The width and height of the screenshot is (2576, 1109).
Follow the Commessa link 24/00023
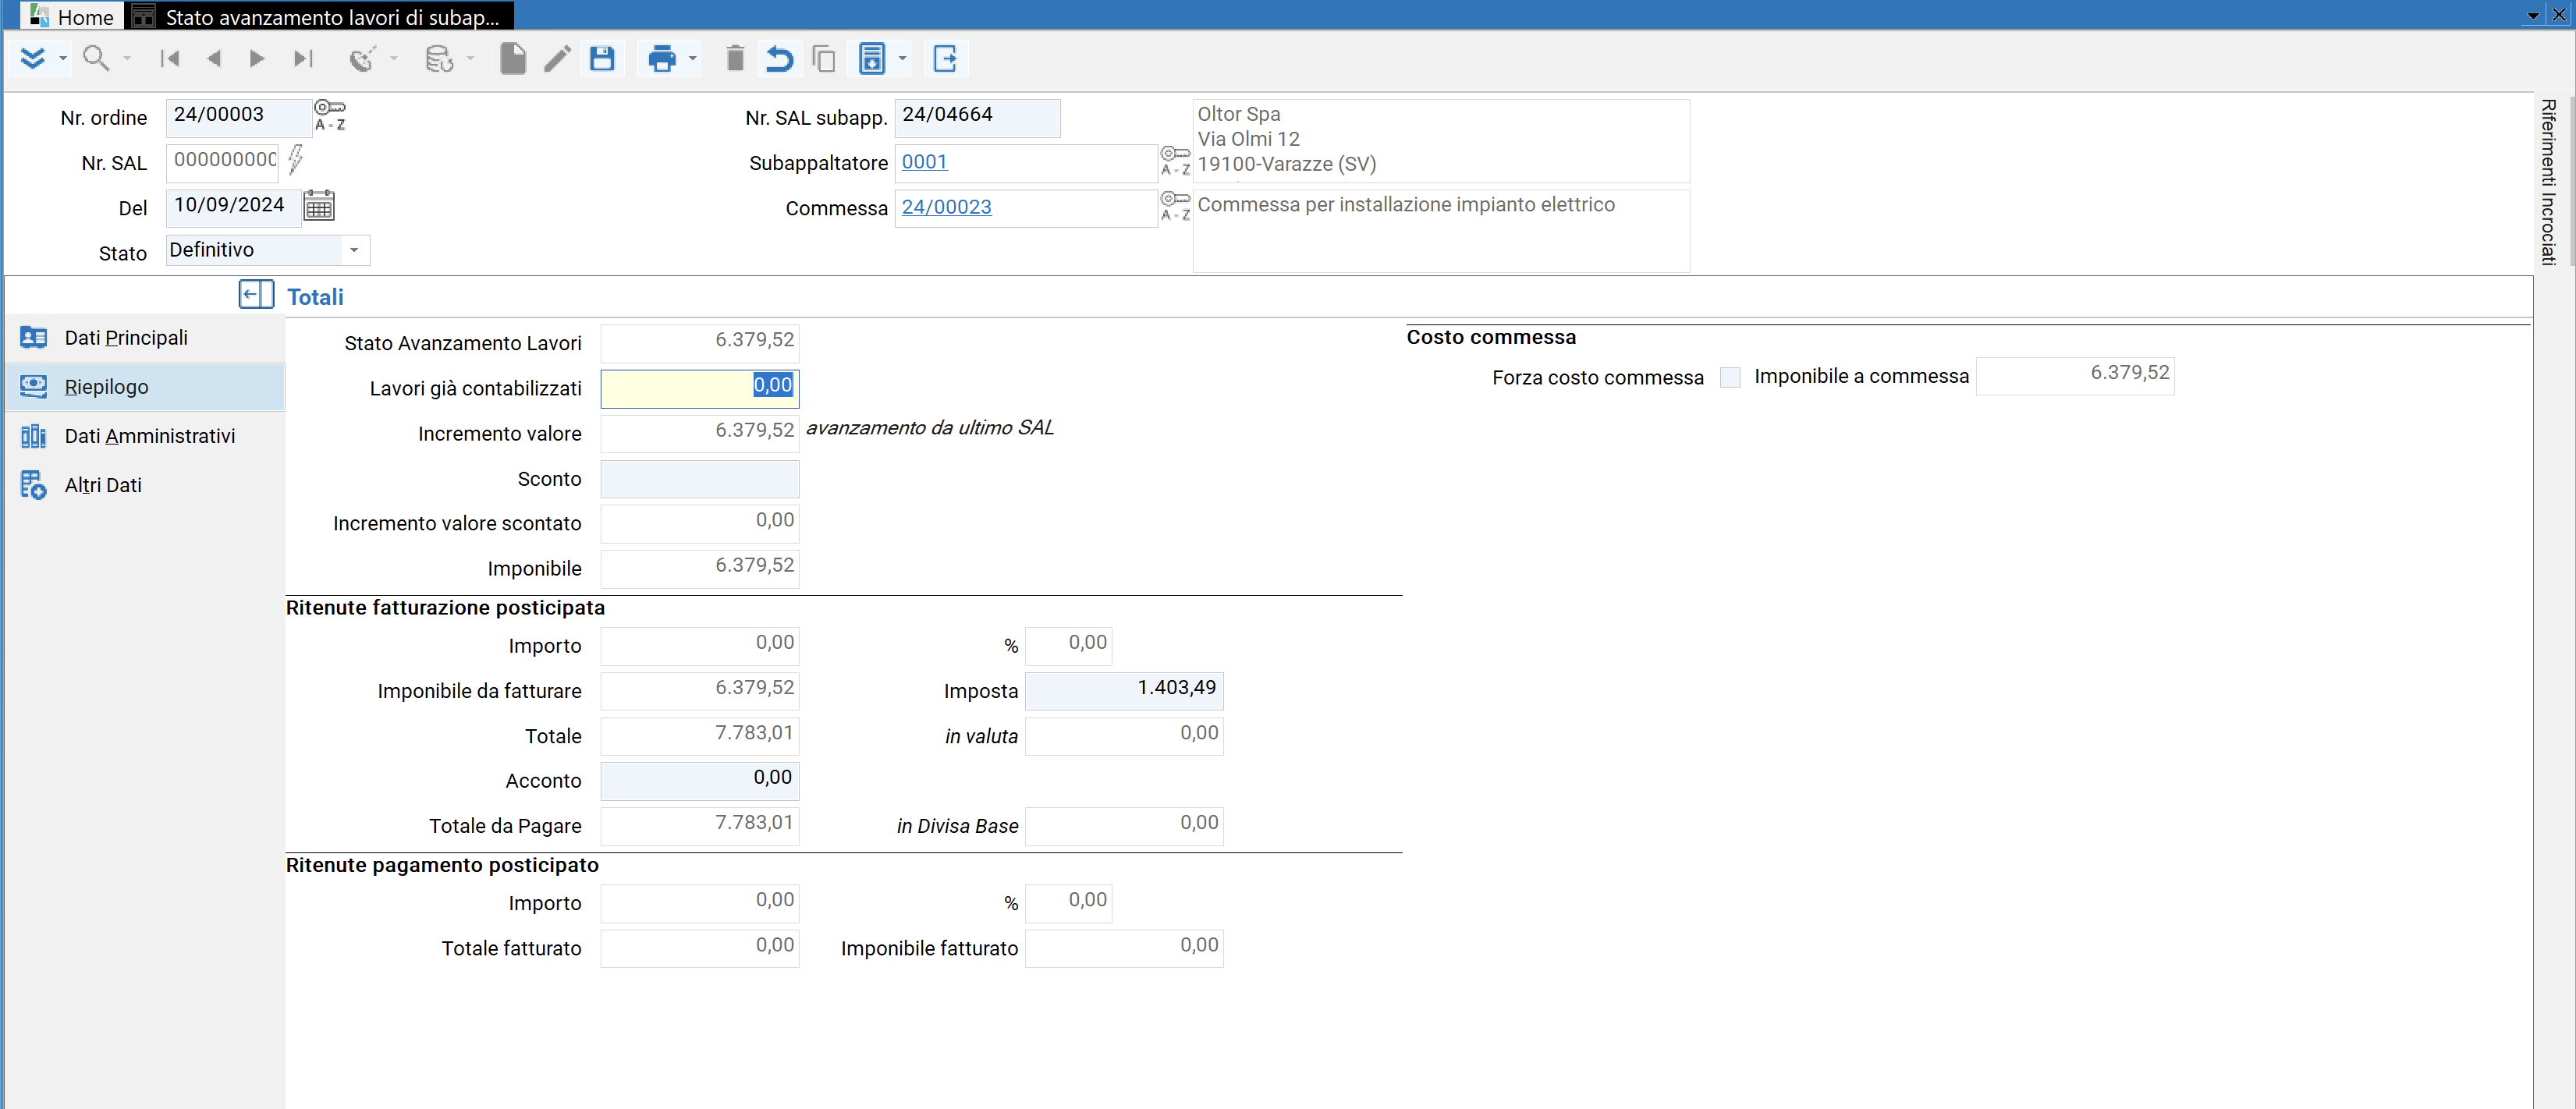pos(946,207)
